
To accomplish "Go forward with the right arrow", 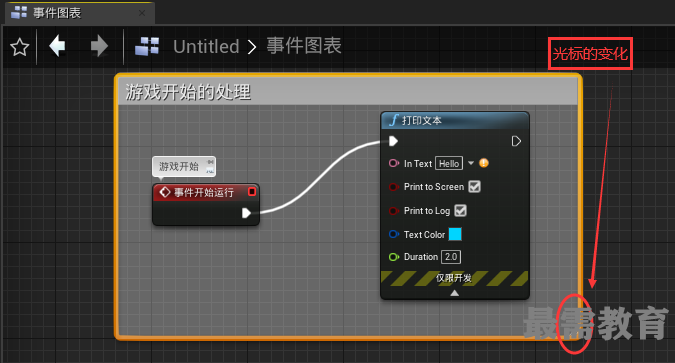I will click(99, 46).
